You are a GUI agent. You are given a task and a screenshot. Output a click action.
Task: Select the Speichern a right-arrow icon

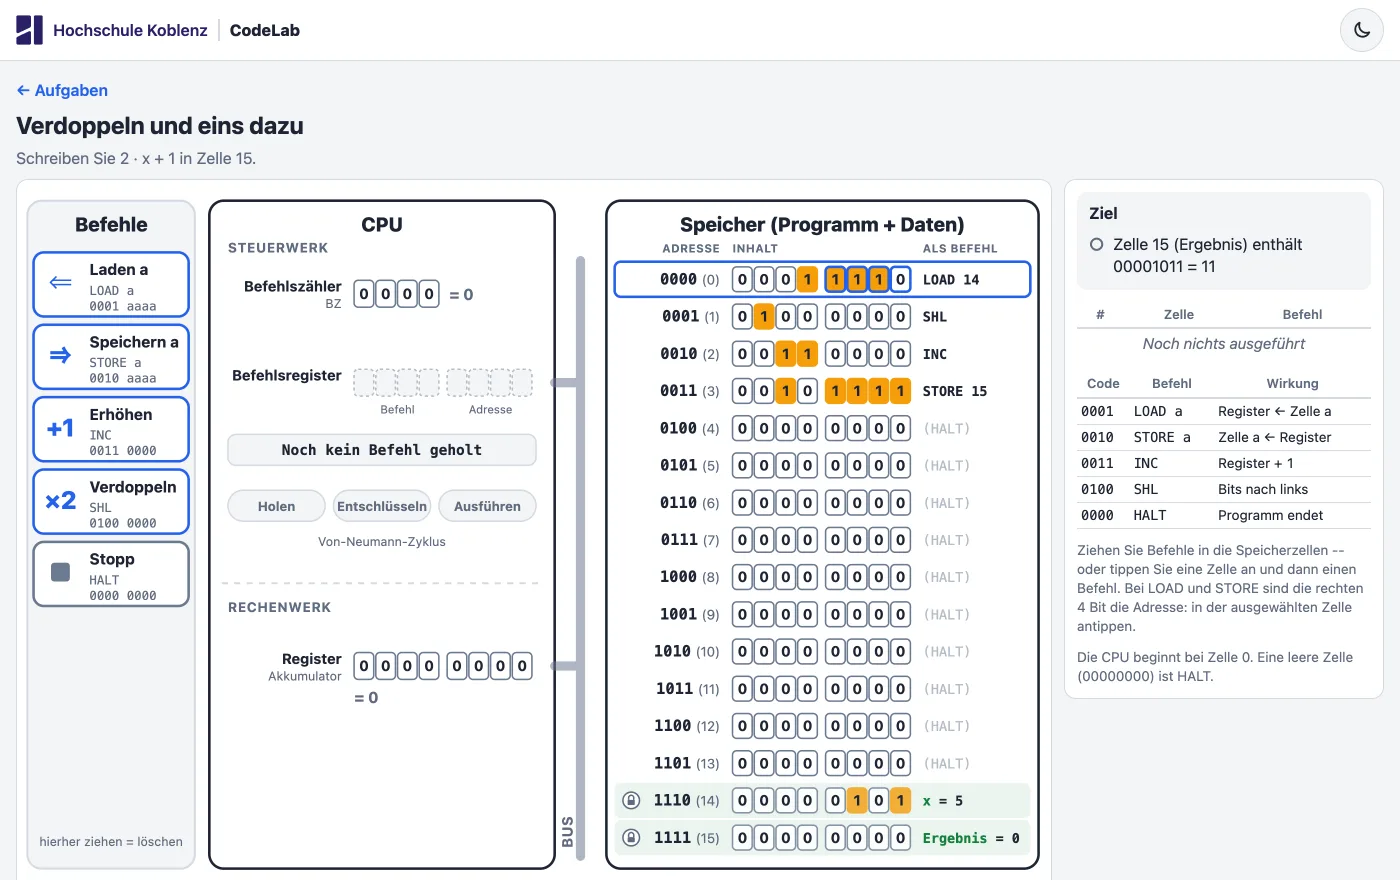[60, 355]
